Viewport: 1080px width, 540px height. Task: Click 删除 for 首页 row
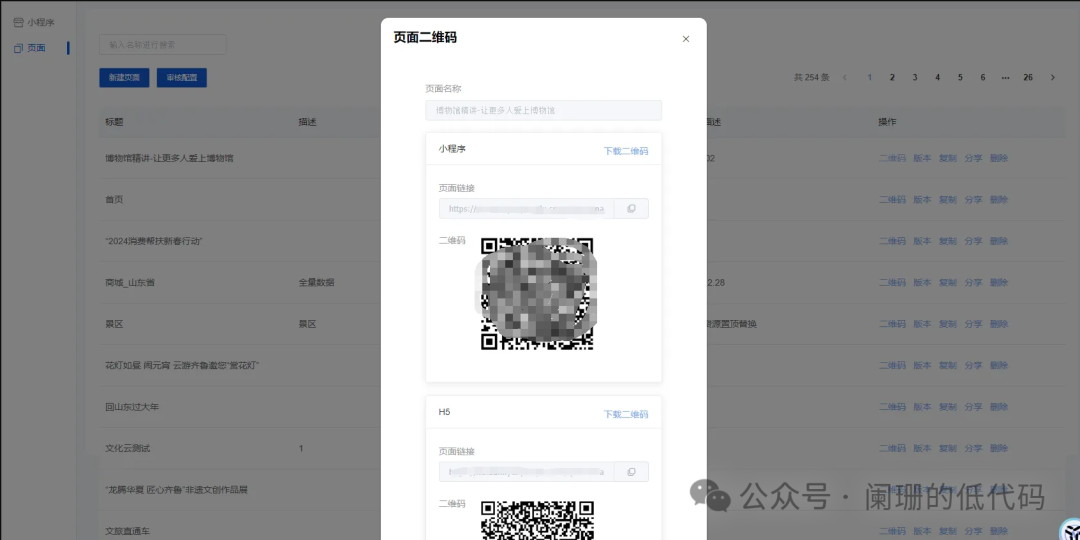[x=999, y=200]
